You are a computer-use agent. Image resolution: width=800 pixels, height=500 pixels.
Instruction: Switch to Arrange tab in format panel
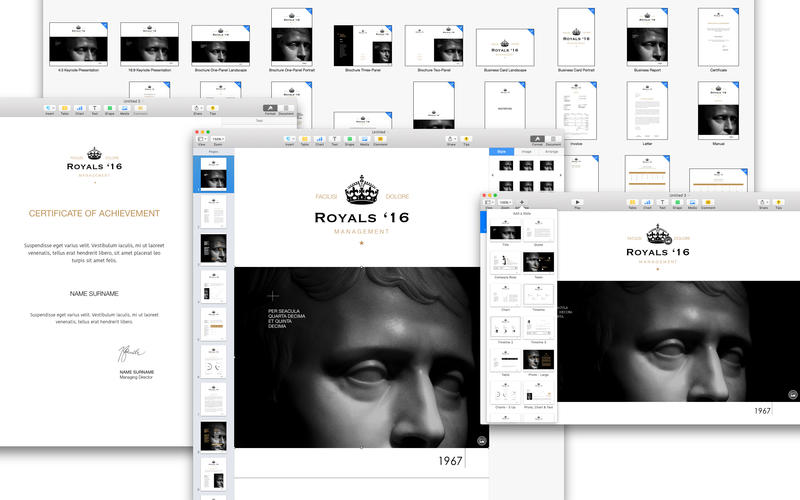(552, 152)
